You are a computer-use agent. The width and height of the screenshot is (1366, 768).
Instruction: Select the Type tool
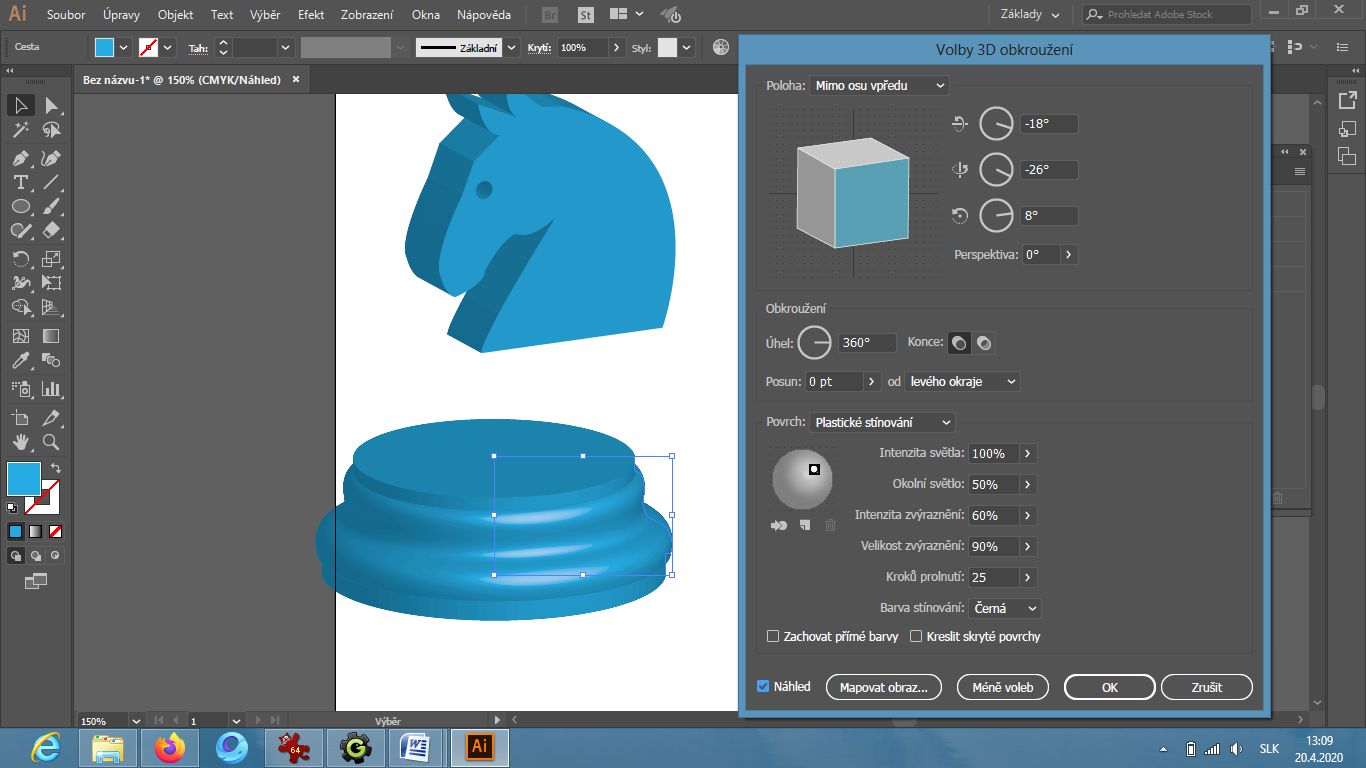[x=20, y=182]
